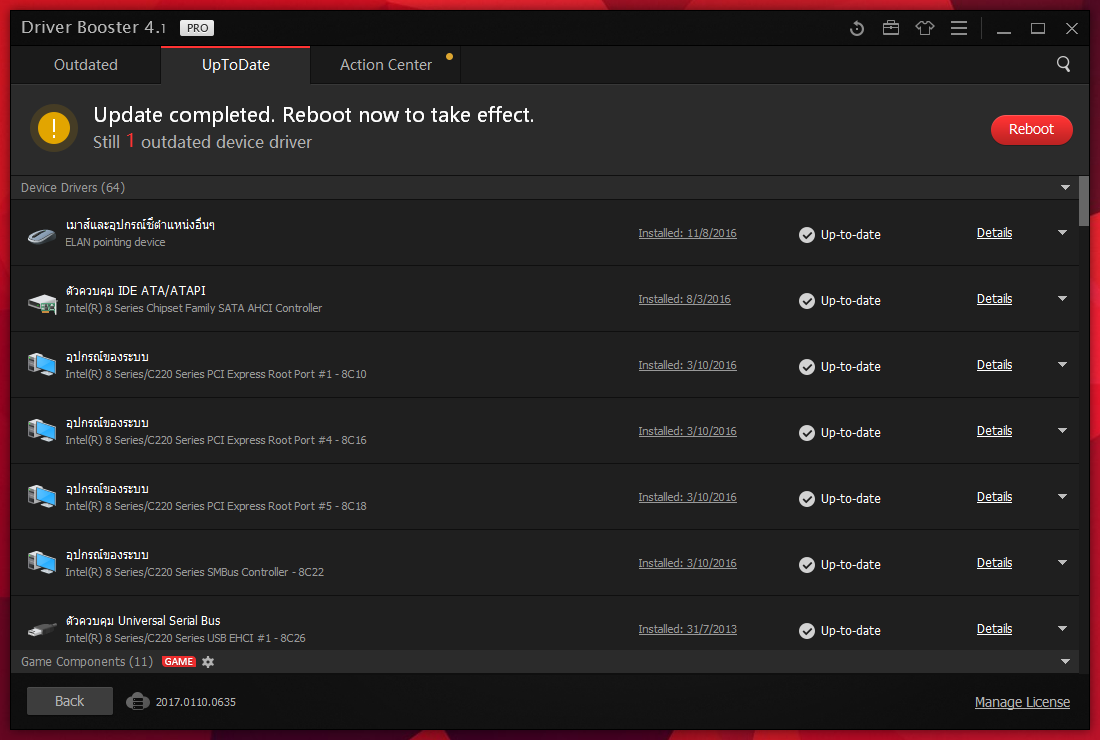Image resolution: width=1100 pixels, height=740 pixels.
Task: Click the driver list scrollbar thumb
Action: tap(1085, 200)
